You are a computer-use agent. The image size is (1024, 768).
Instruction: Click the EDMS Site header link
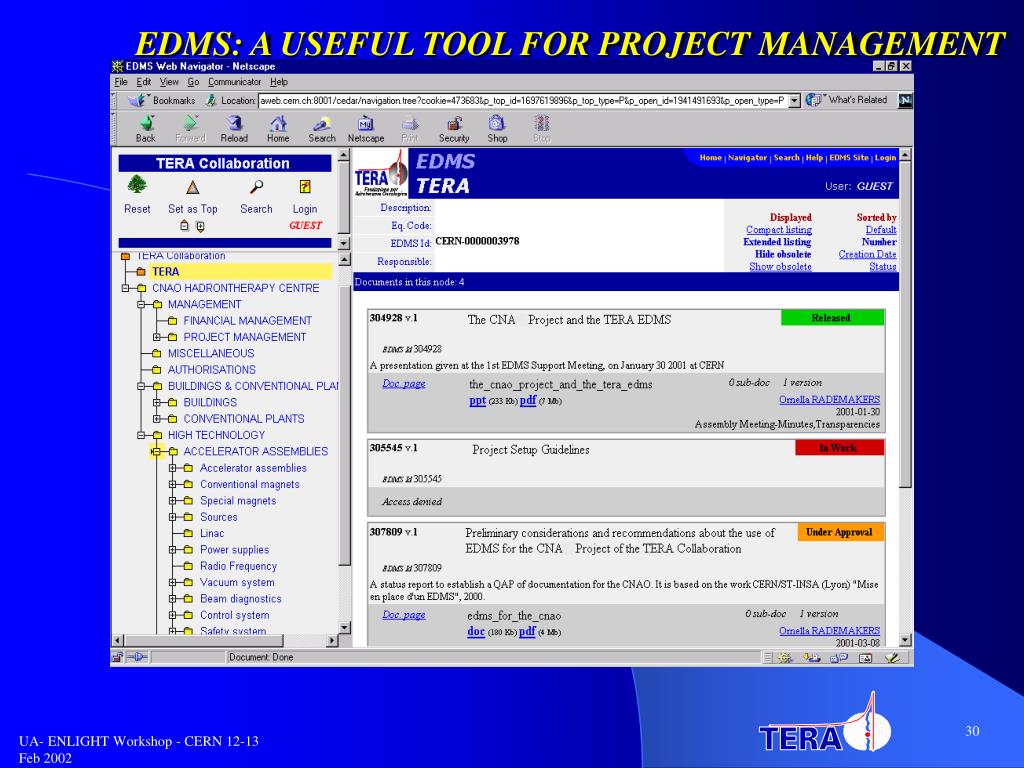[849, 157]
